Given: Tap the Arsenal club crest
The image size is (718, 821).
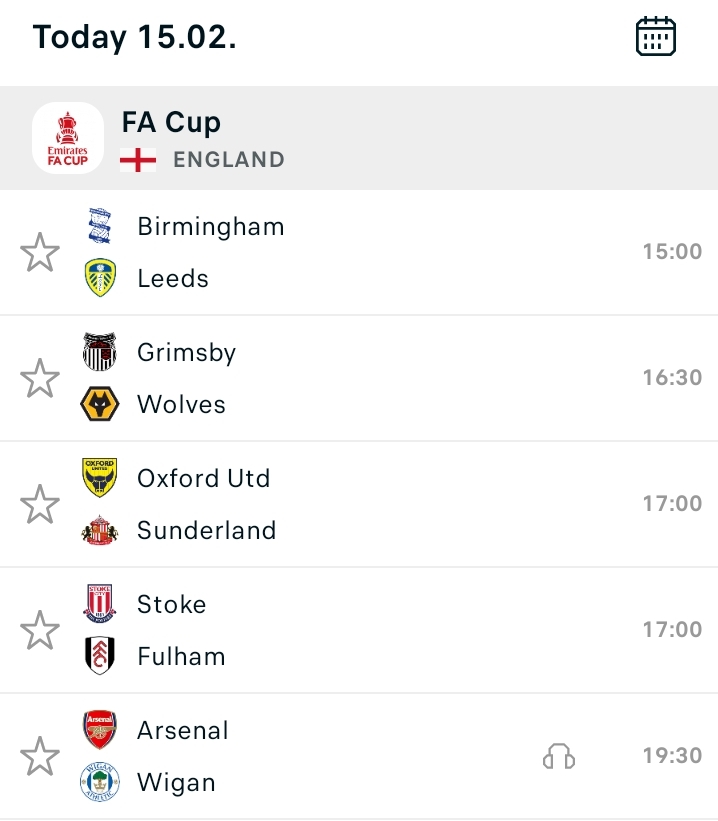Looking at the screenshot, I should [x=100, y=730].
